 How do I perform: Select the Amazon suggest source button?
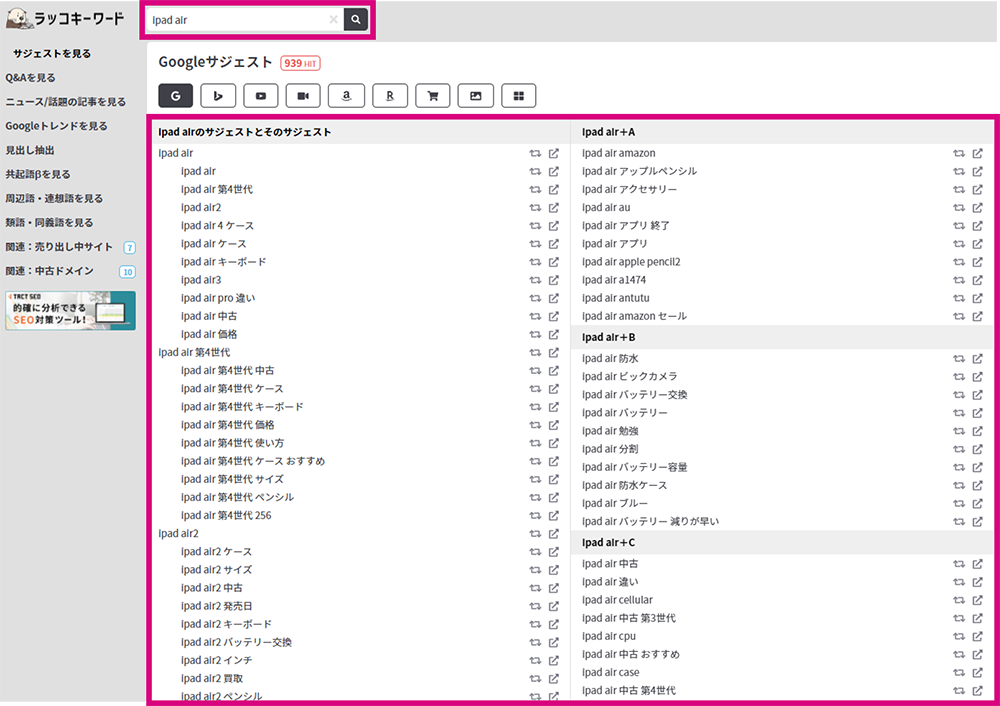(346, 96)
